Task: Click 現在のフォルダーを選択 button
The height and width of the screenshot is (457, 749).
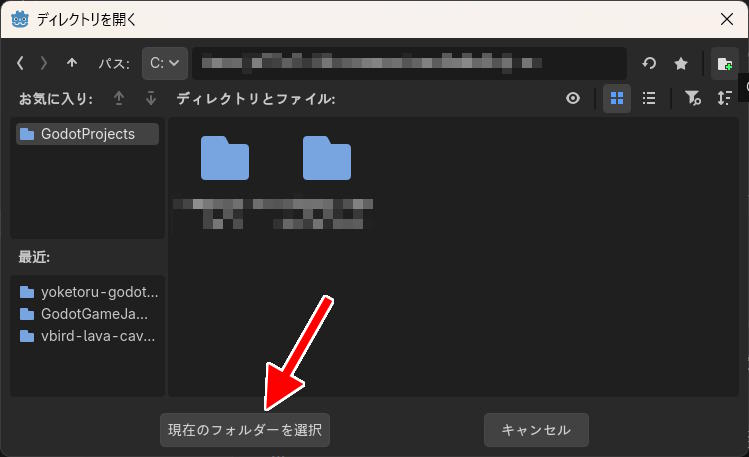Action: [245, 430]
